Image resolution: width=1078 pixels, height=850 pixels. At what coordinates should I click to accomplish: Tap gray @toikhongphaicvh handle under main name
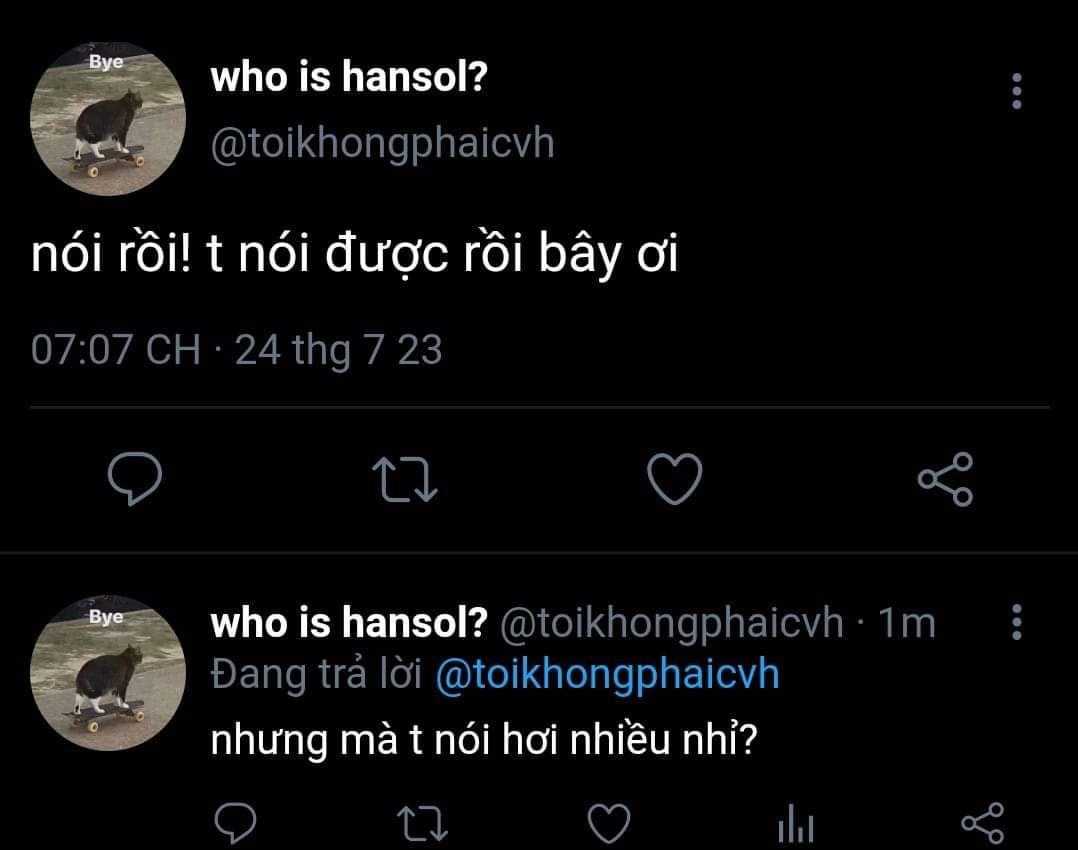point(381,144)
